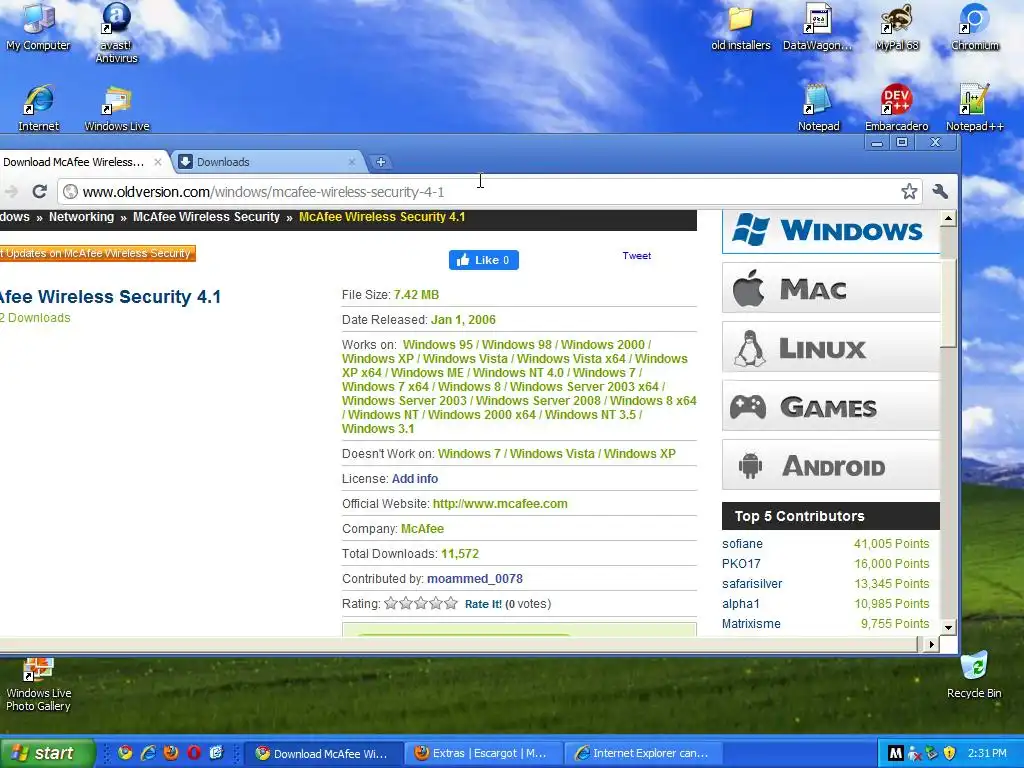Select the Recycle Bin icon
Viewport: 1024px width, 768px height.
pos(974,675)
